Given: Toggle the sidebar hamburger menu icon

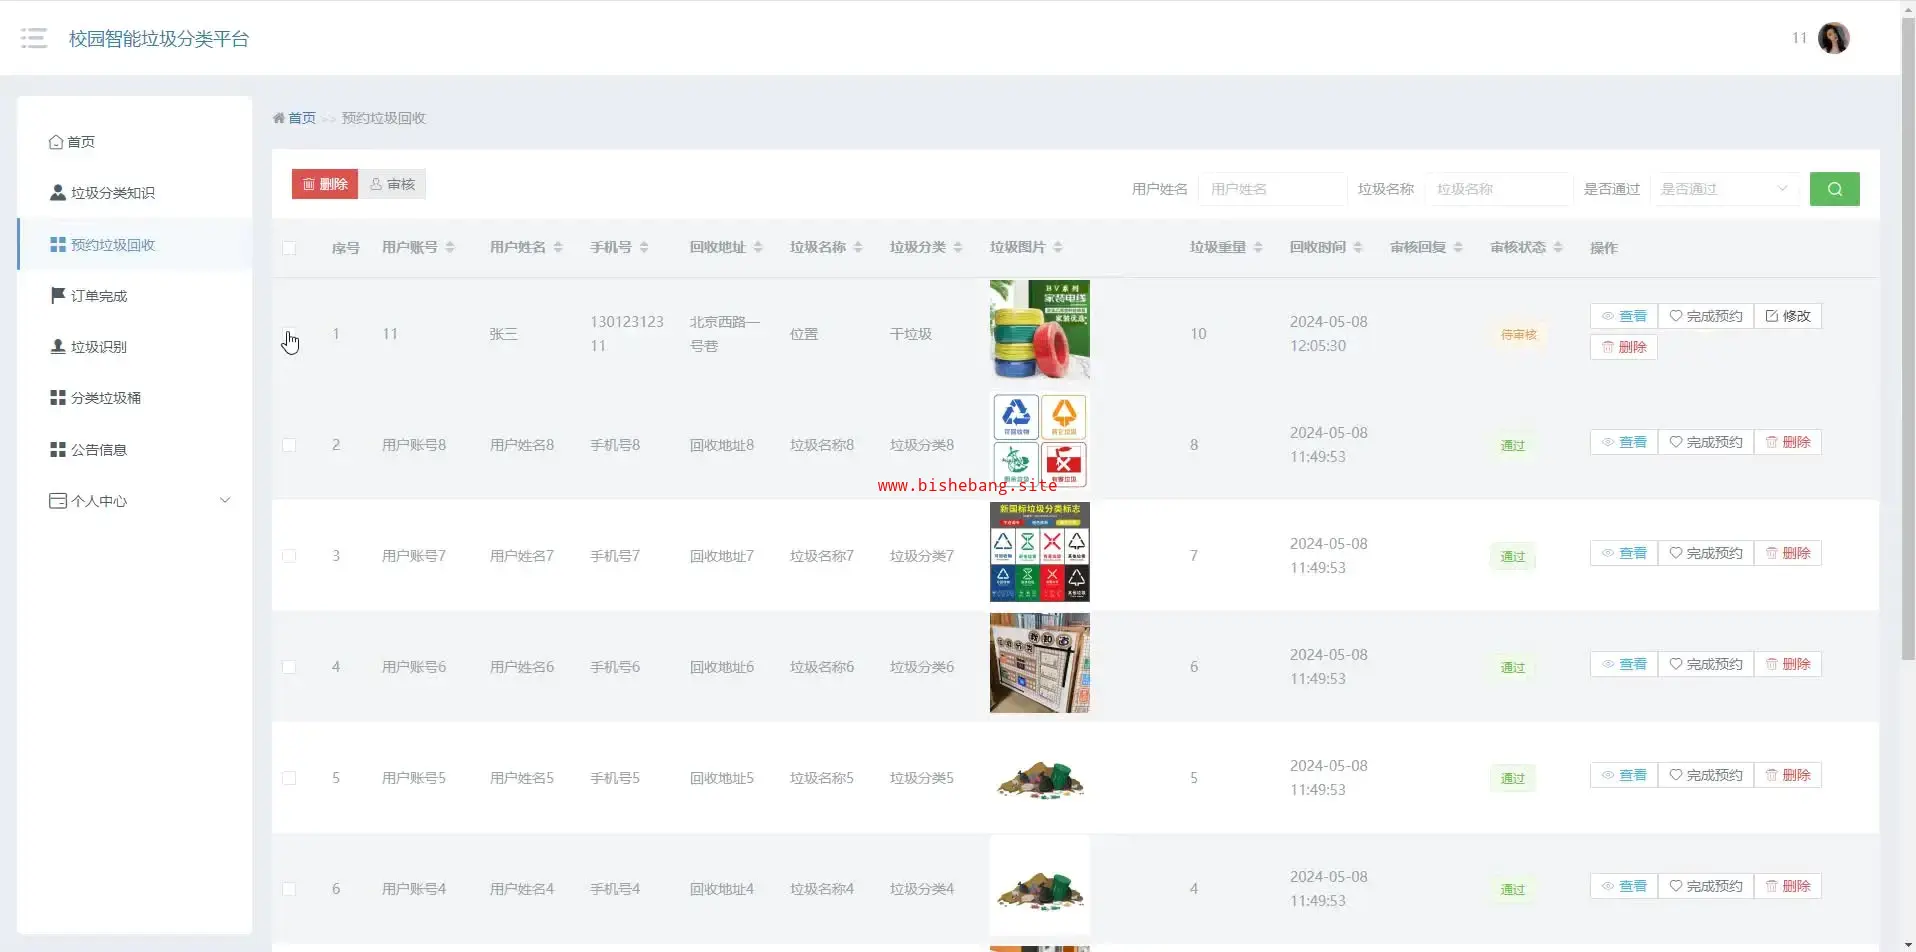Looking at the screenshot, I should 34,38.
